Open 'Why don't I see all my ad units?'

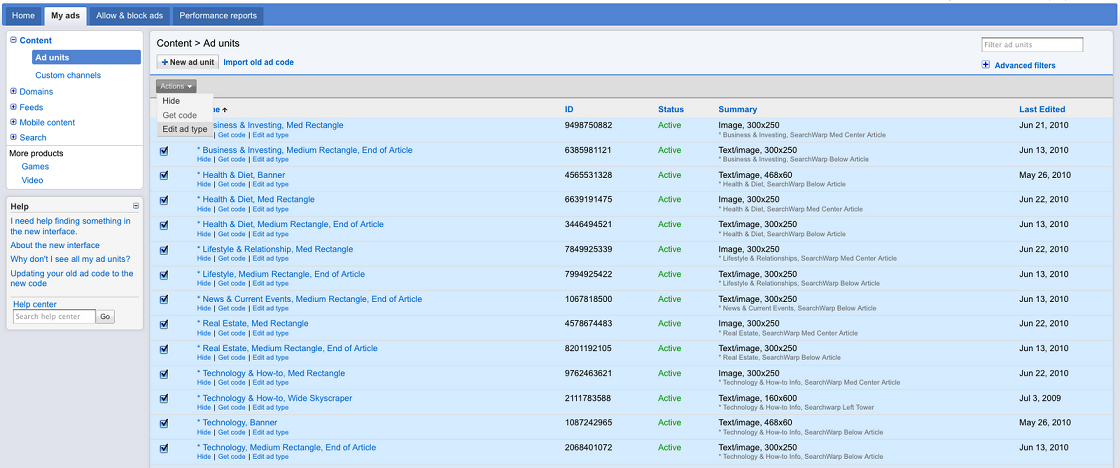point(71,259)
